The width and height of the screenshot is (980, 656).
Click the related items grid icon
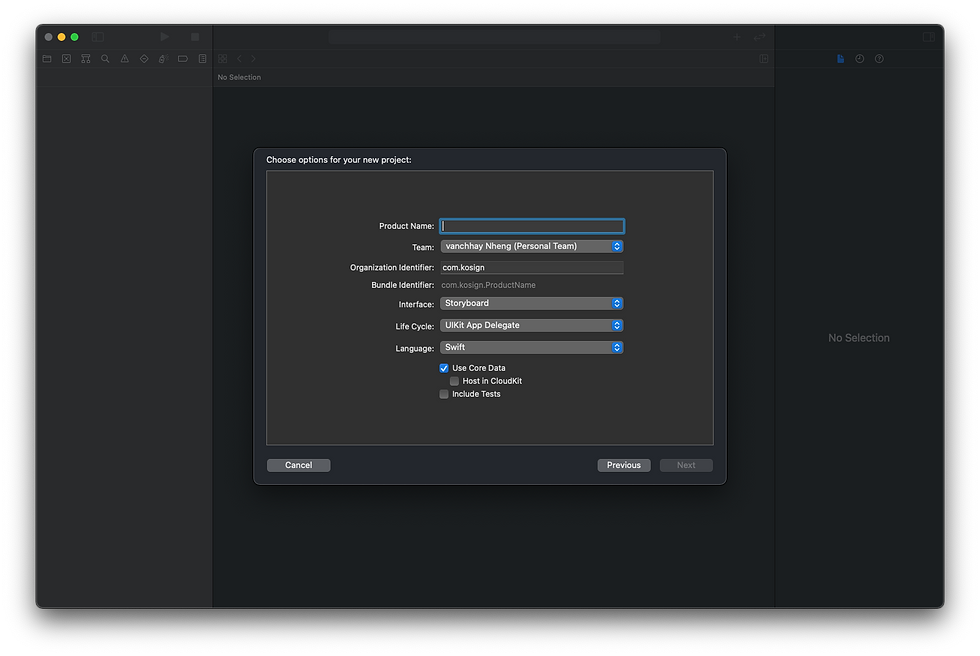tap(222, 59)
